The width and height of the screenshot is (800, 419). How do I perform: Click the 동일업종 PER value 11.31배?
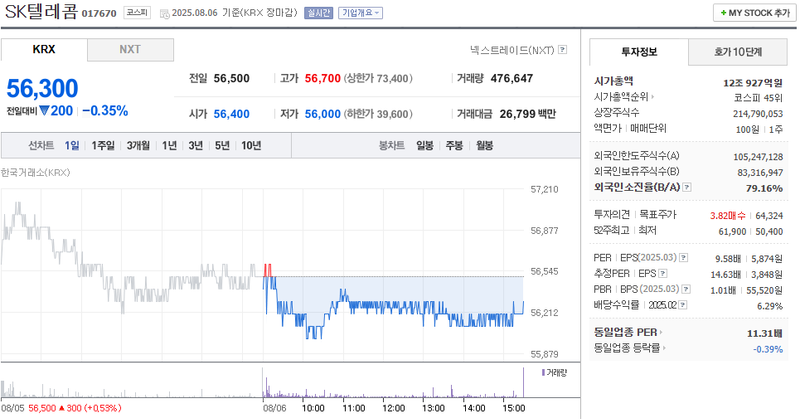(765, 333)
